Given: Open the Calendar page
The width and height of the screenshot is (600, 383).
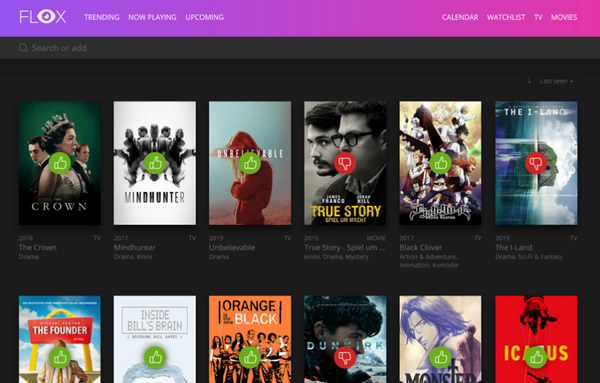Looking at the screenshot, I should point(460,17).
